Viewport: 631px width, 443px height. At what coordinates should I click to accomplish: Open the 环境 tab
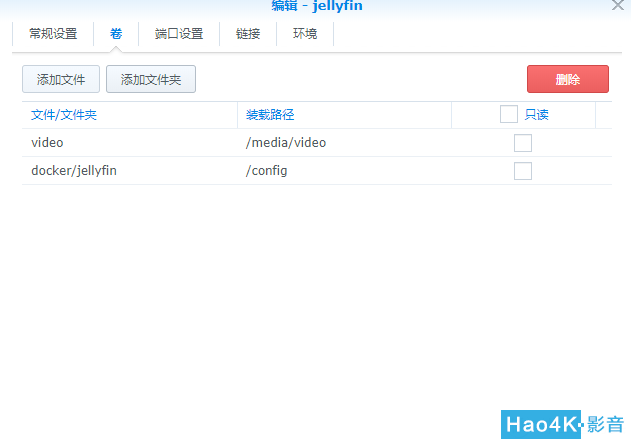(x=305, y=34)
